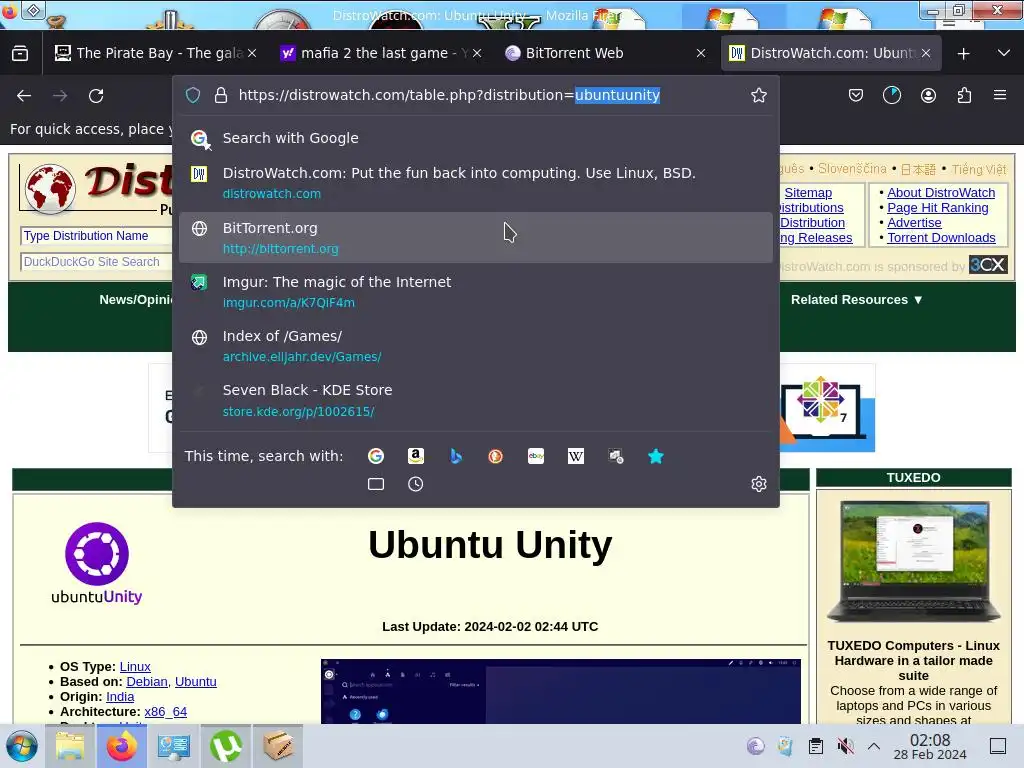
Task: Follow the Linux OS Type link
Action: (135, 667)
